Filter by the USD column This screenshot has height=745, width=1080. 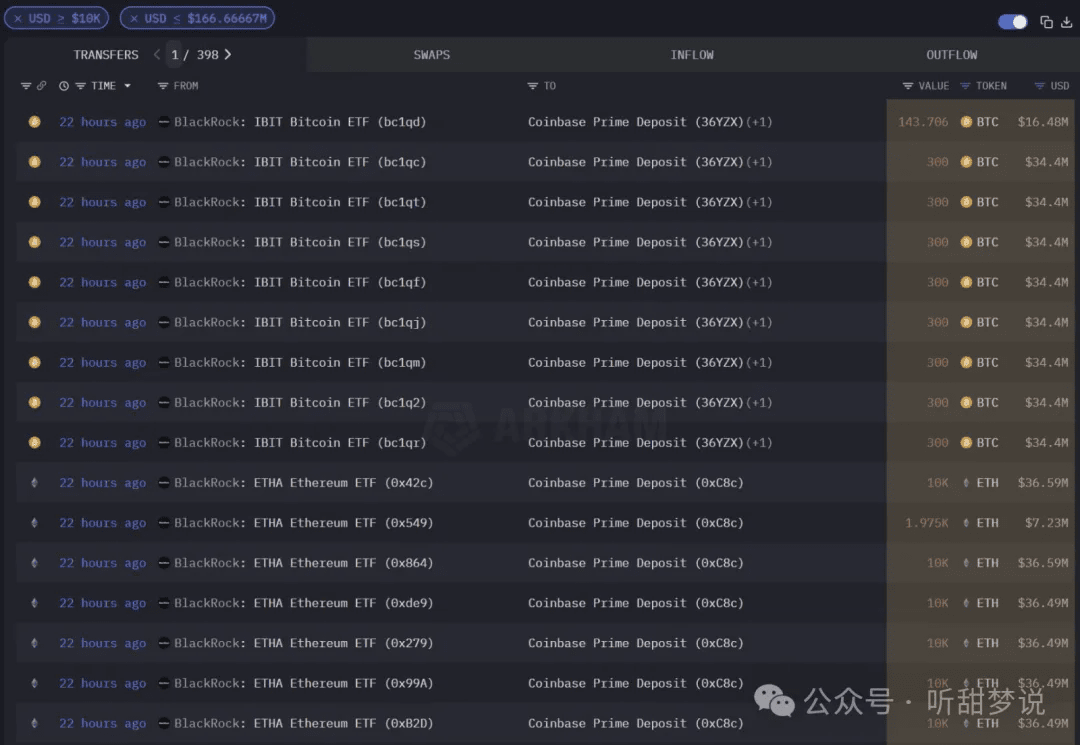point(1039,86)
